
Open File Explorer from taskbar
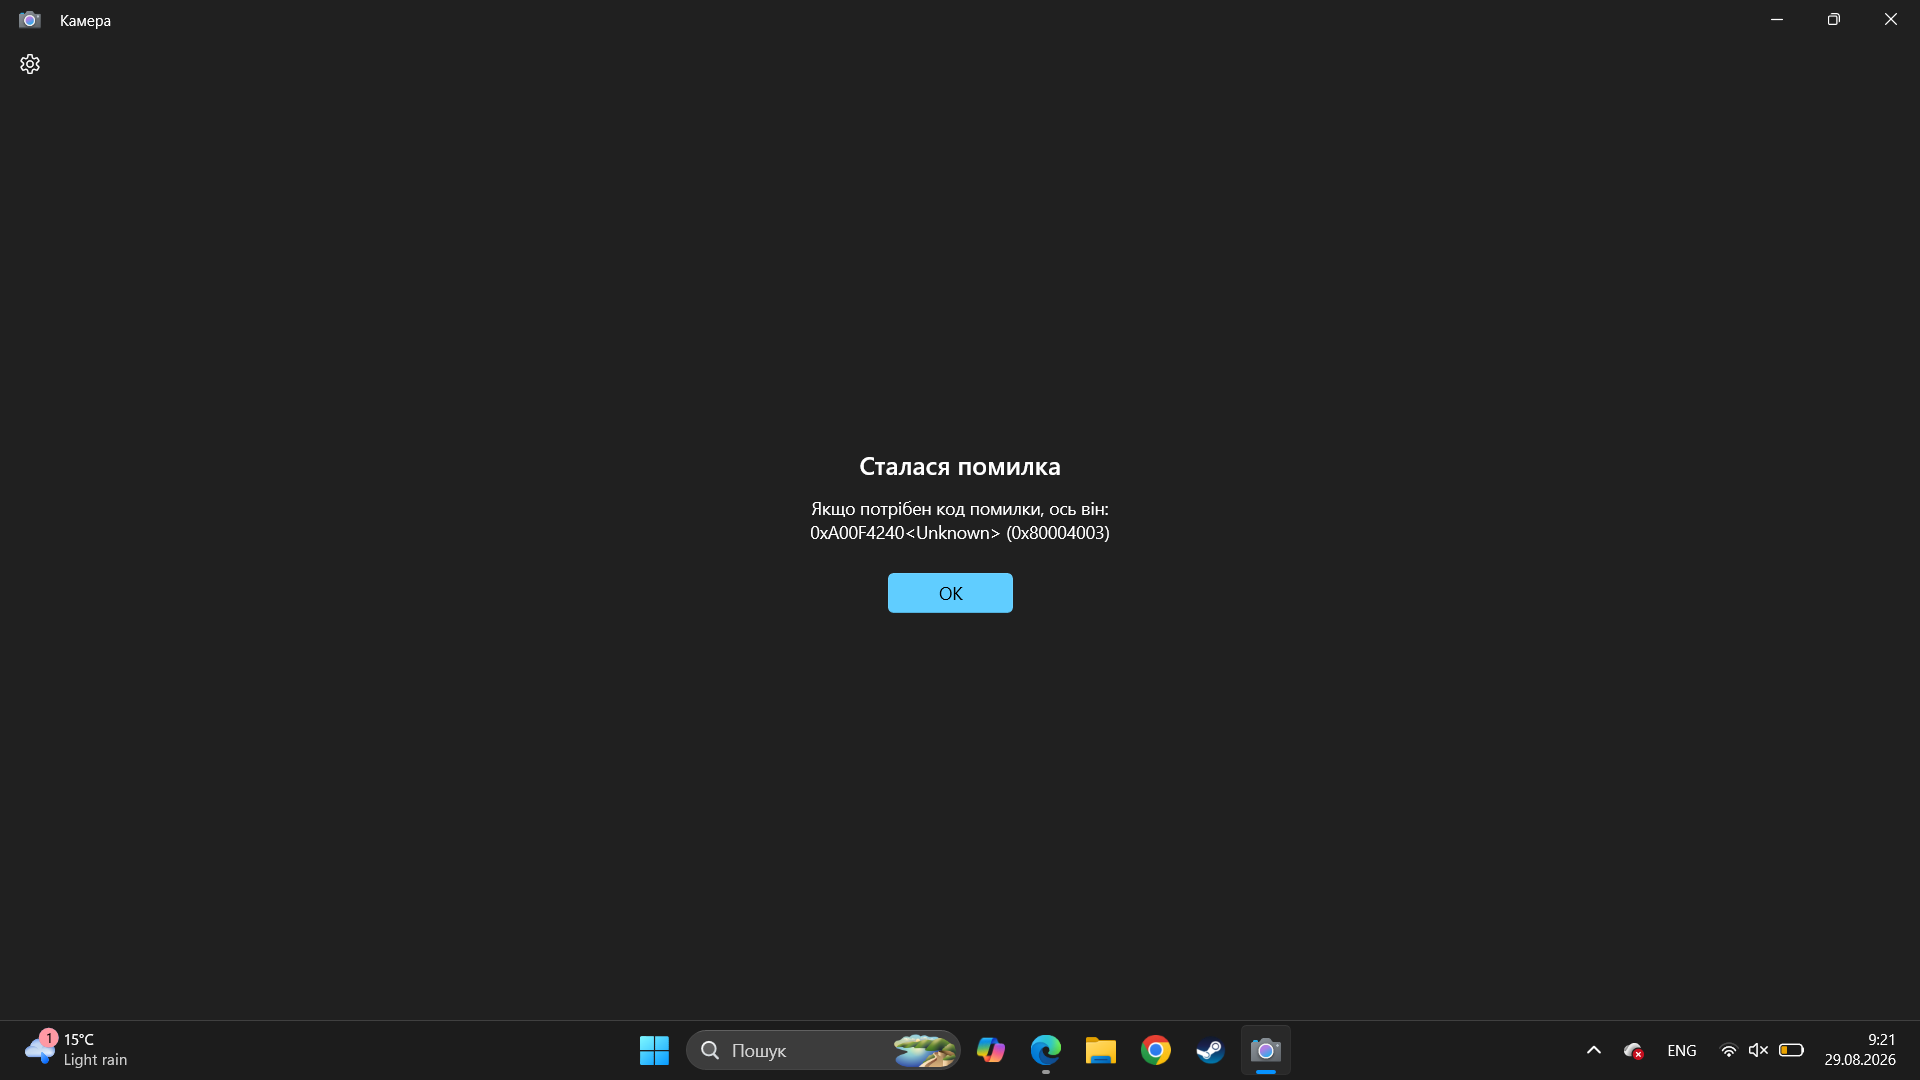[1101, 1050]
